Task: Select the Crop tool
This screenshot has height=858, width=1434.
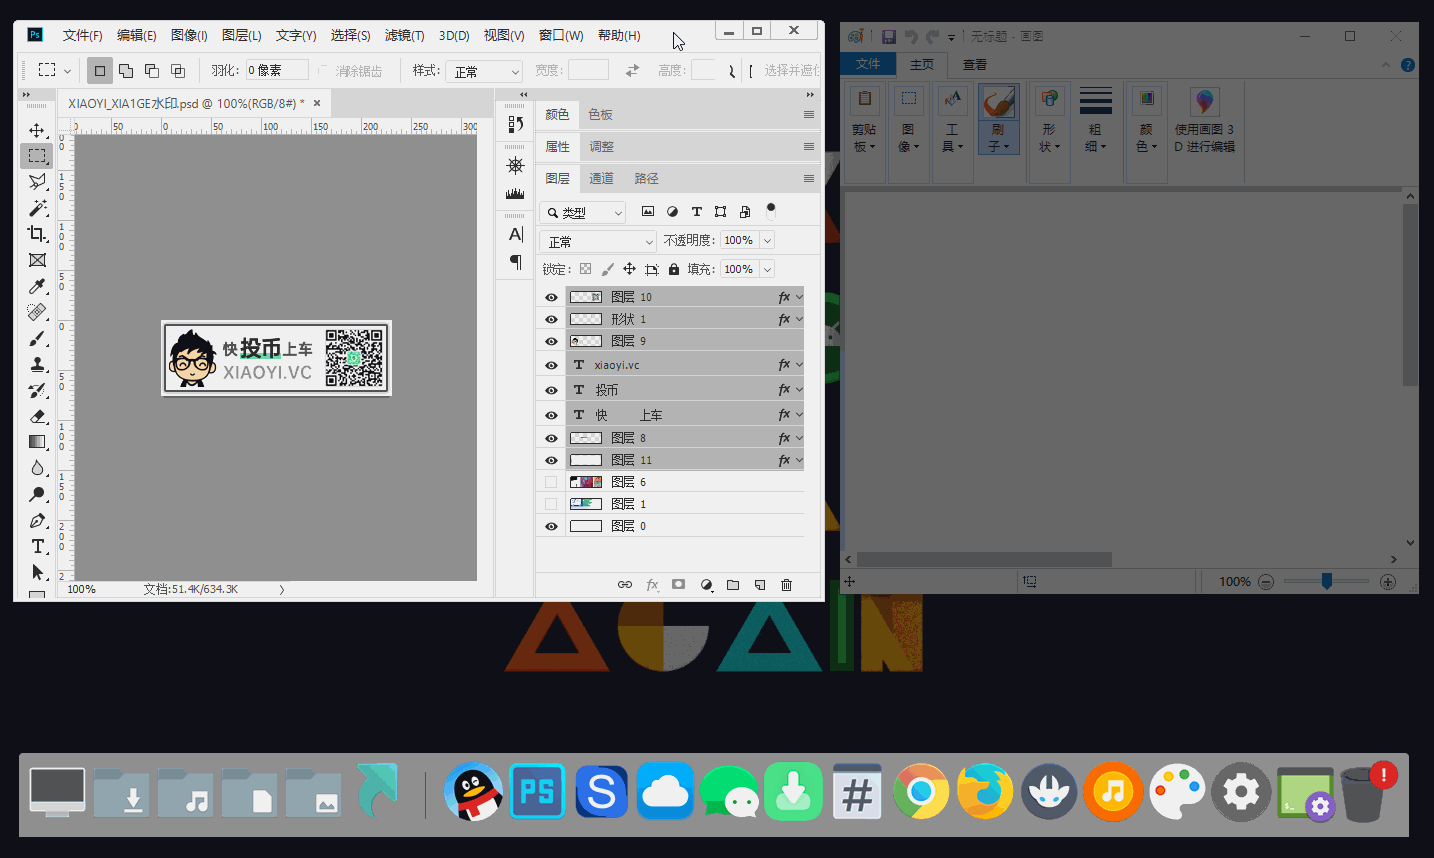Action: [x=37, y=234]
